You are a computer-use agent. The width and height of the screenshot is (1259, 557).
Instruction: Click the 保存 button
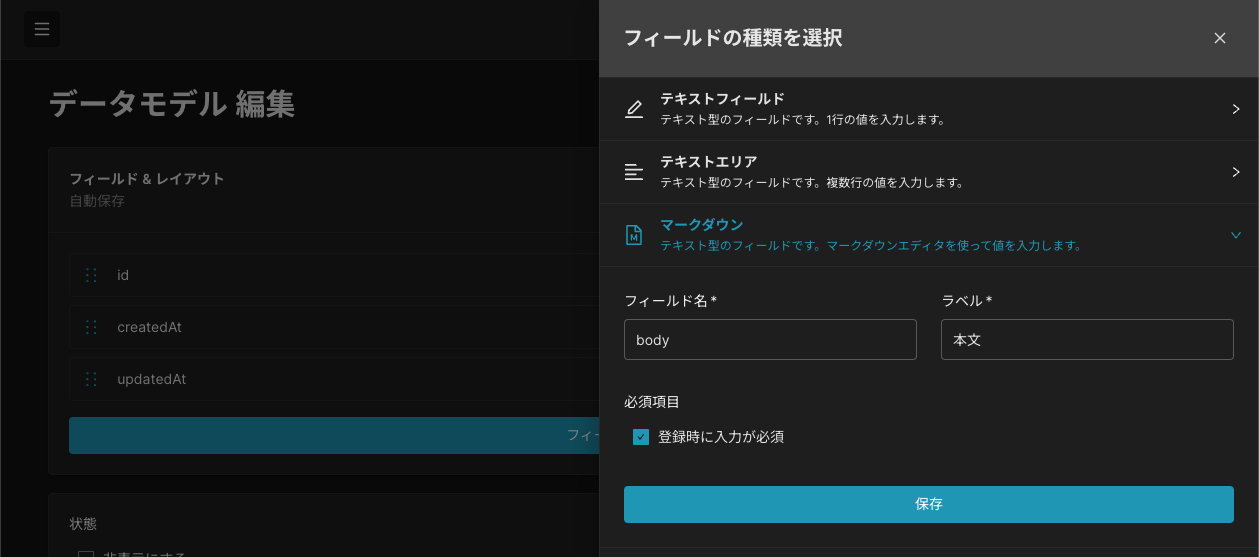pyautogui.click(x=929, y=504)
